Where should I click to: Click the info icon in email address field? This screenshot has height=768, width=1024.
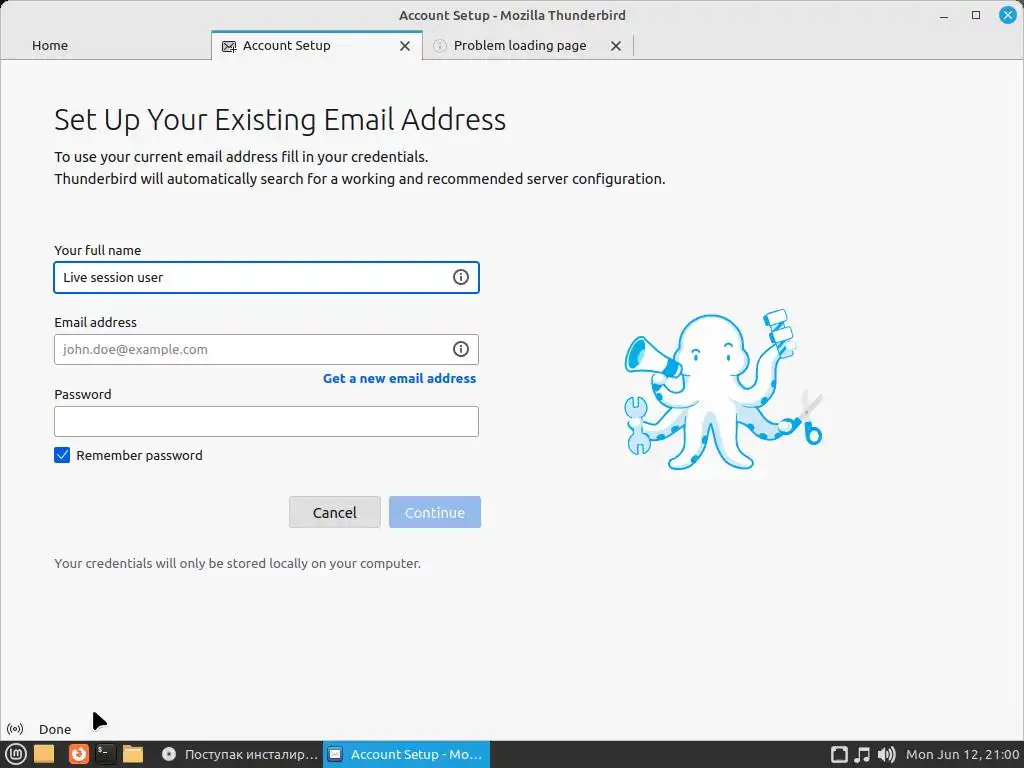click(x=460, y=349)
